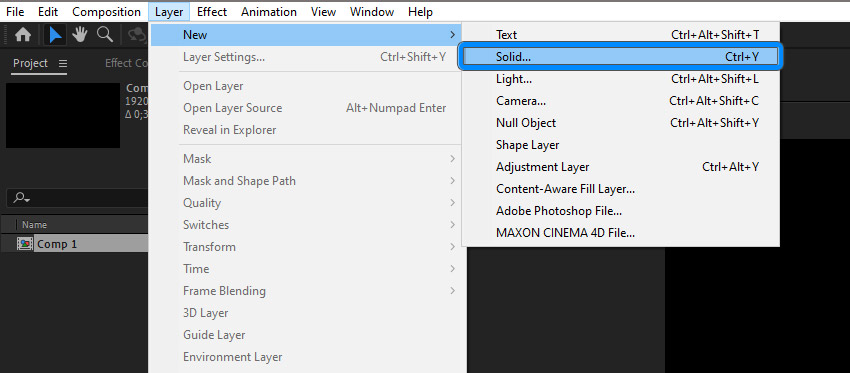Open the File menu
Screen dimensions: 850x373
[15, 11]
